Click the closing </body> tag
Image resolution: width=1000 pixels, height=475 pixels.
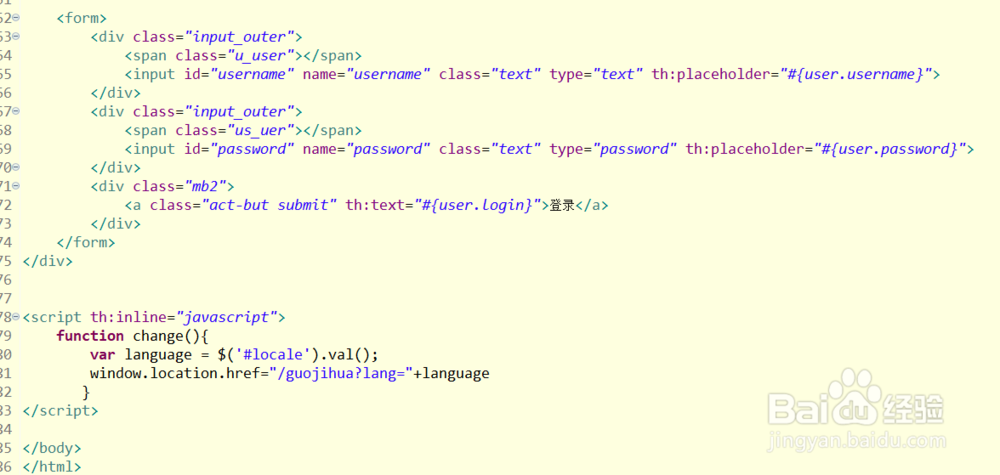coord(52,448)
